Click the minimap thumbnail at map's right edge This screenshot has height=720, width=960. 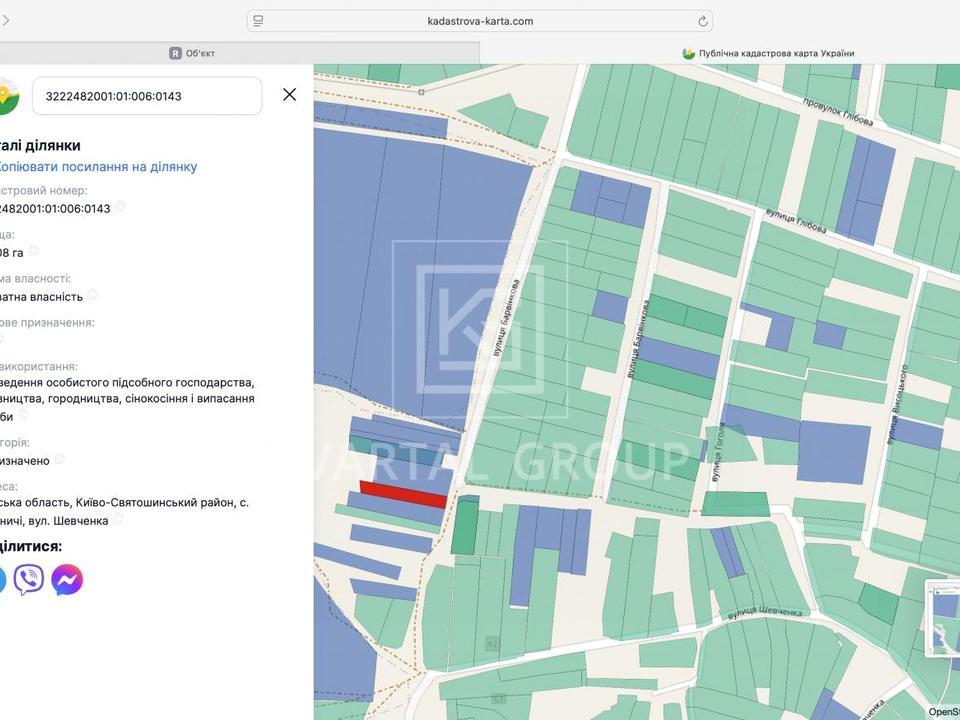(943, 617)
